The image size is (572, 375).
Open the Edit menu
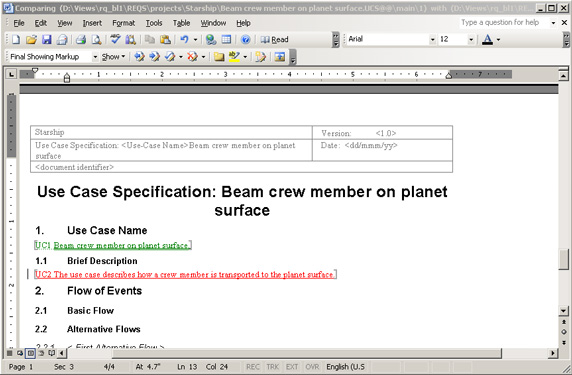coord(40,23)
